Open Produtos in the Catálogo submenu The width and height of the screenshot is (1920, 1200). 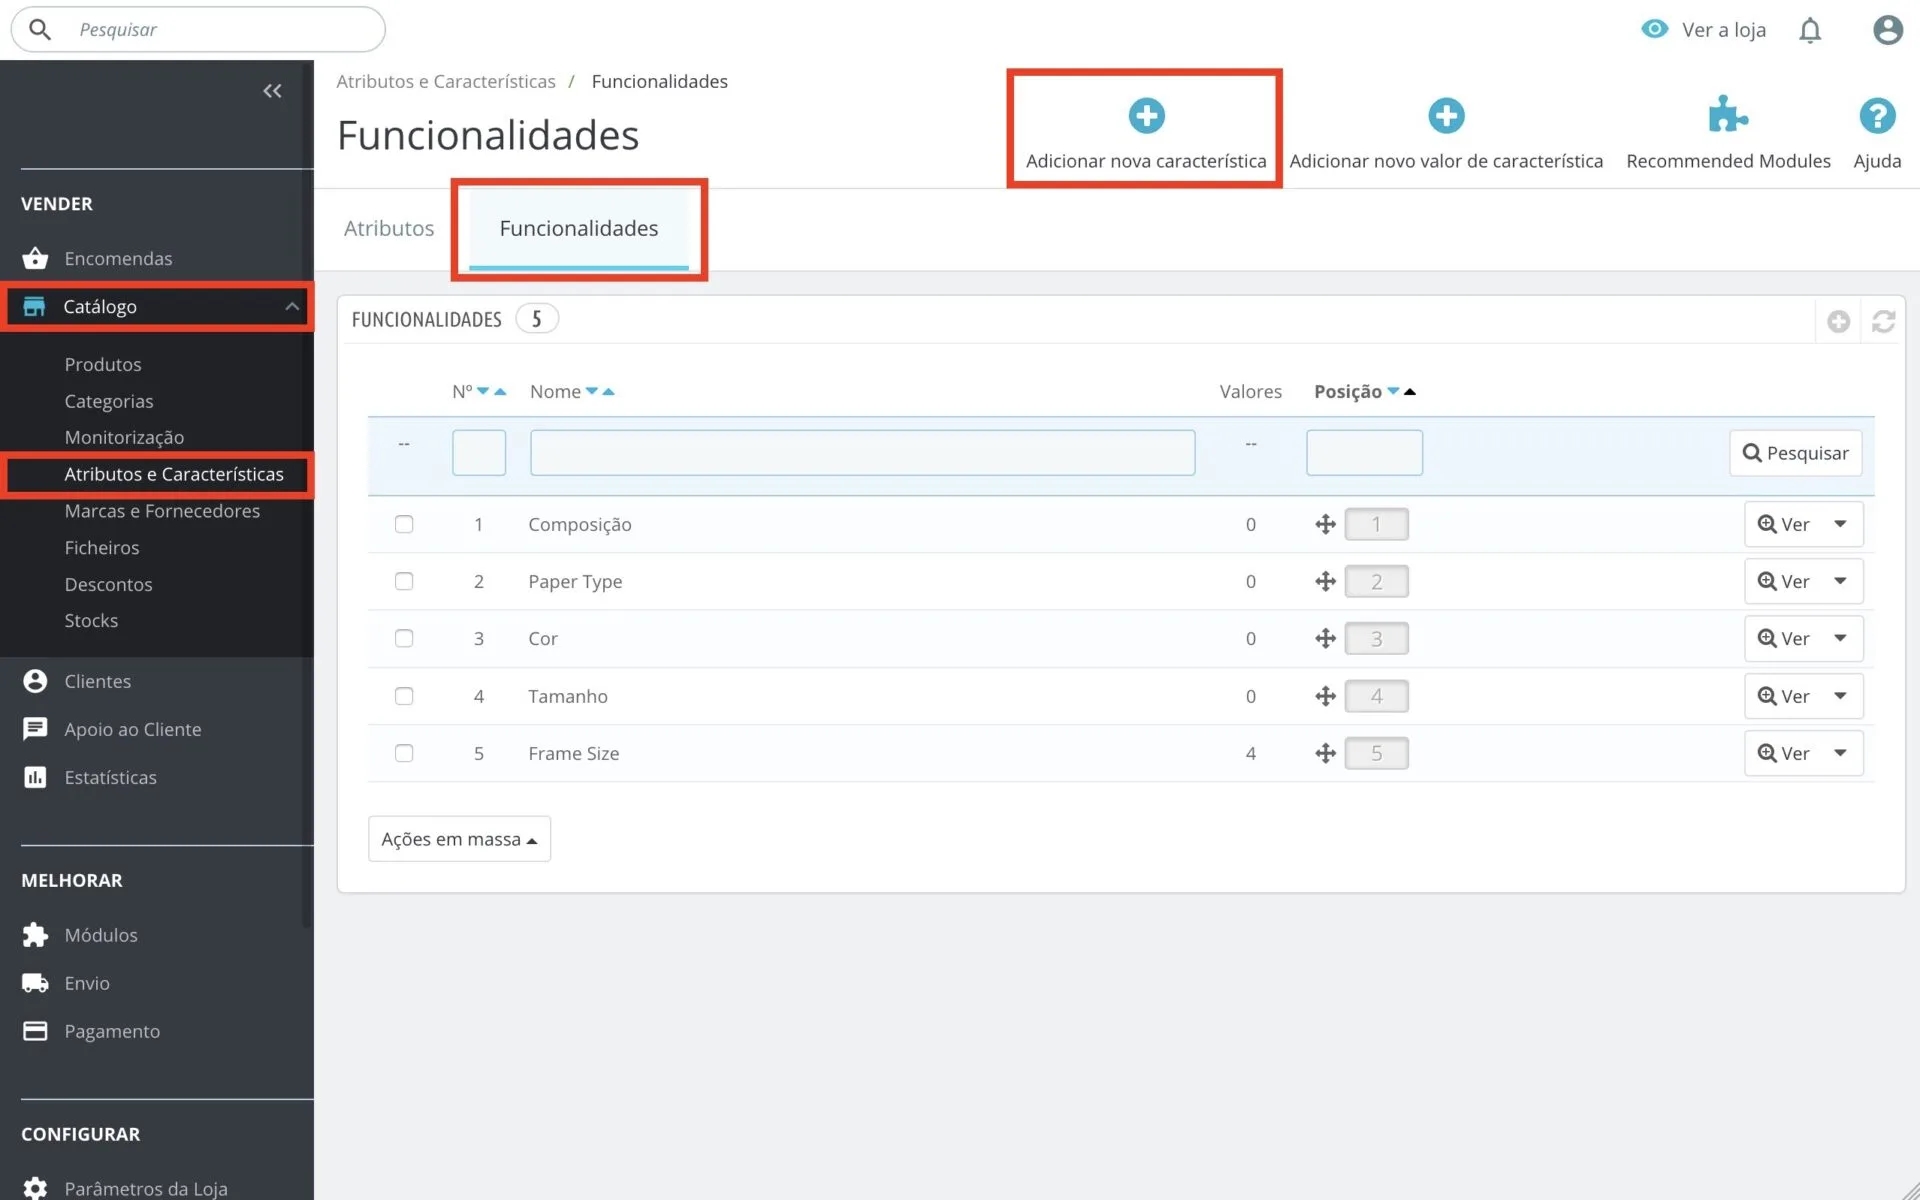pyautogui.click(x=103, y=364)
